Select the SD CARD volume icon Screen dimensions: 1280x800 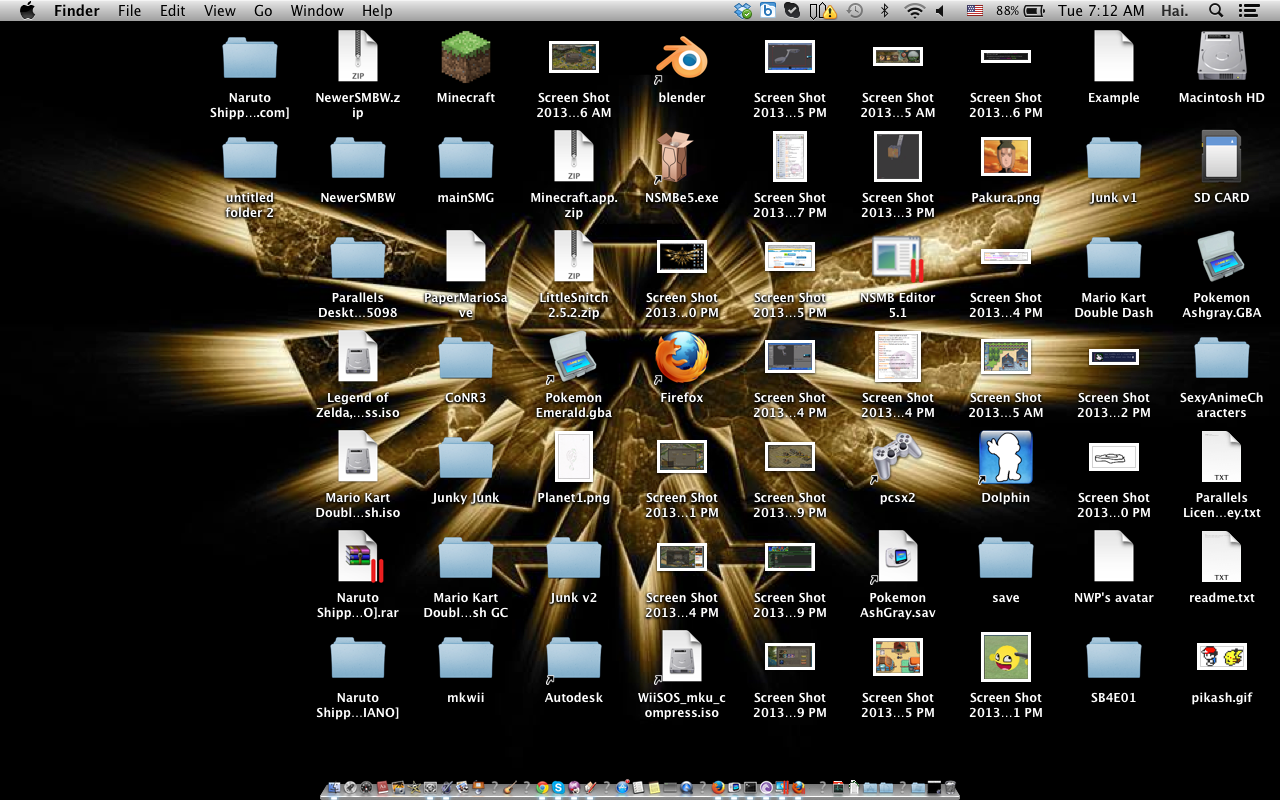click(x=1221, y=158)
